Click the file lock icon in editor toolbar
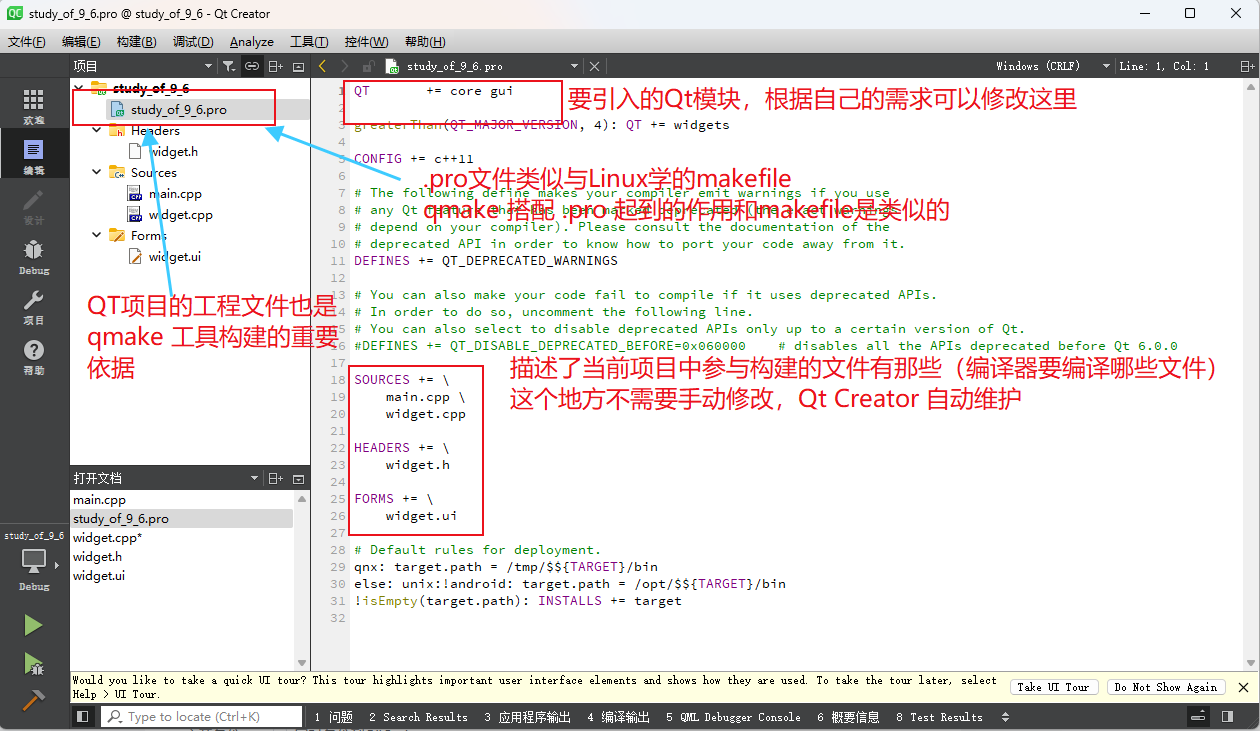This screenshot has height=731, width=1260. (368, 66)
